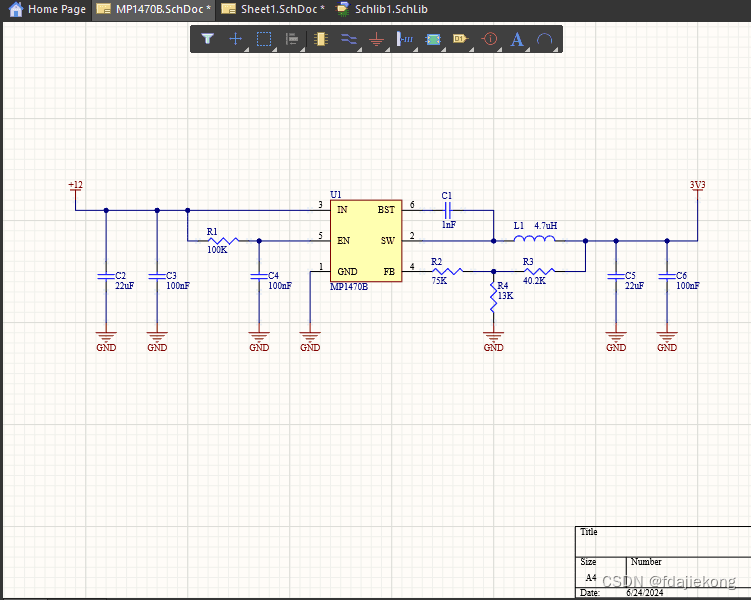The width and height of the screenshot is (751, 600).
Task: Select resistor R2 symbol
Action: pyautogui.click(x=447, y=272)
